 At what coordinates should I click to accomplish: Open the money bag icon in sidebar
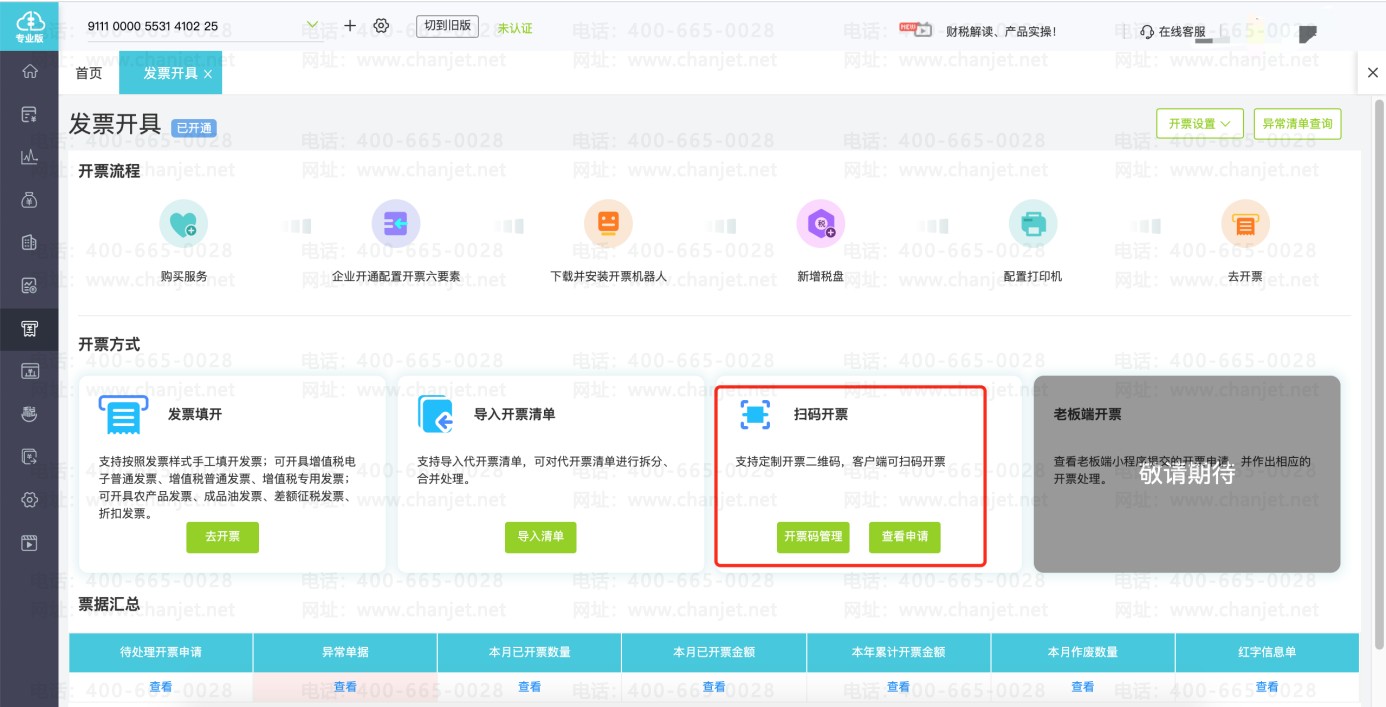click(x=29, y=200)
